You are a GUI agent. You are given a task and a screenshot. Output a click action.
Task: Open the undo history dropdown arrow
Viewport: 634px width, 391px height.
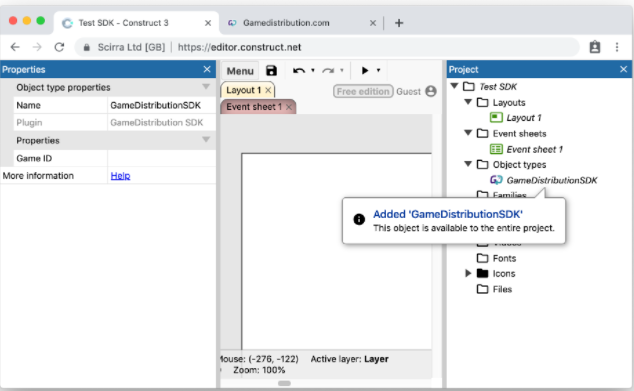[313, 71]
